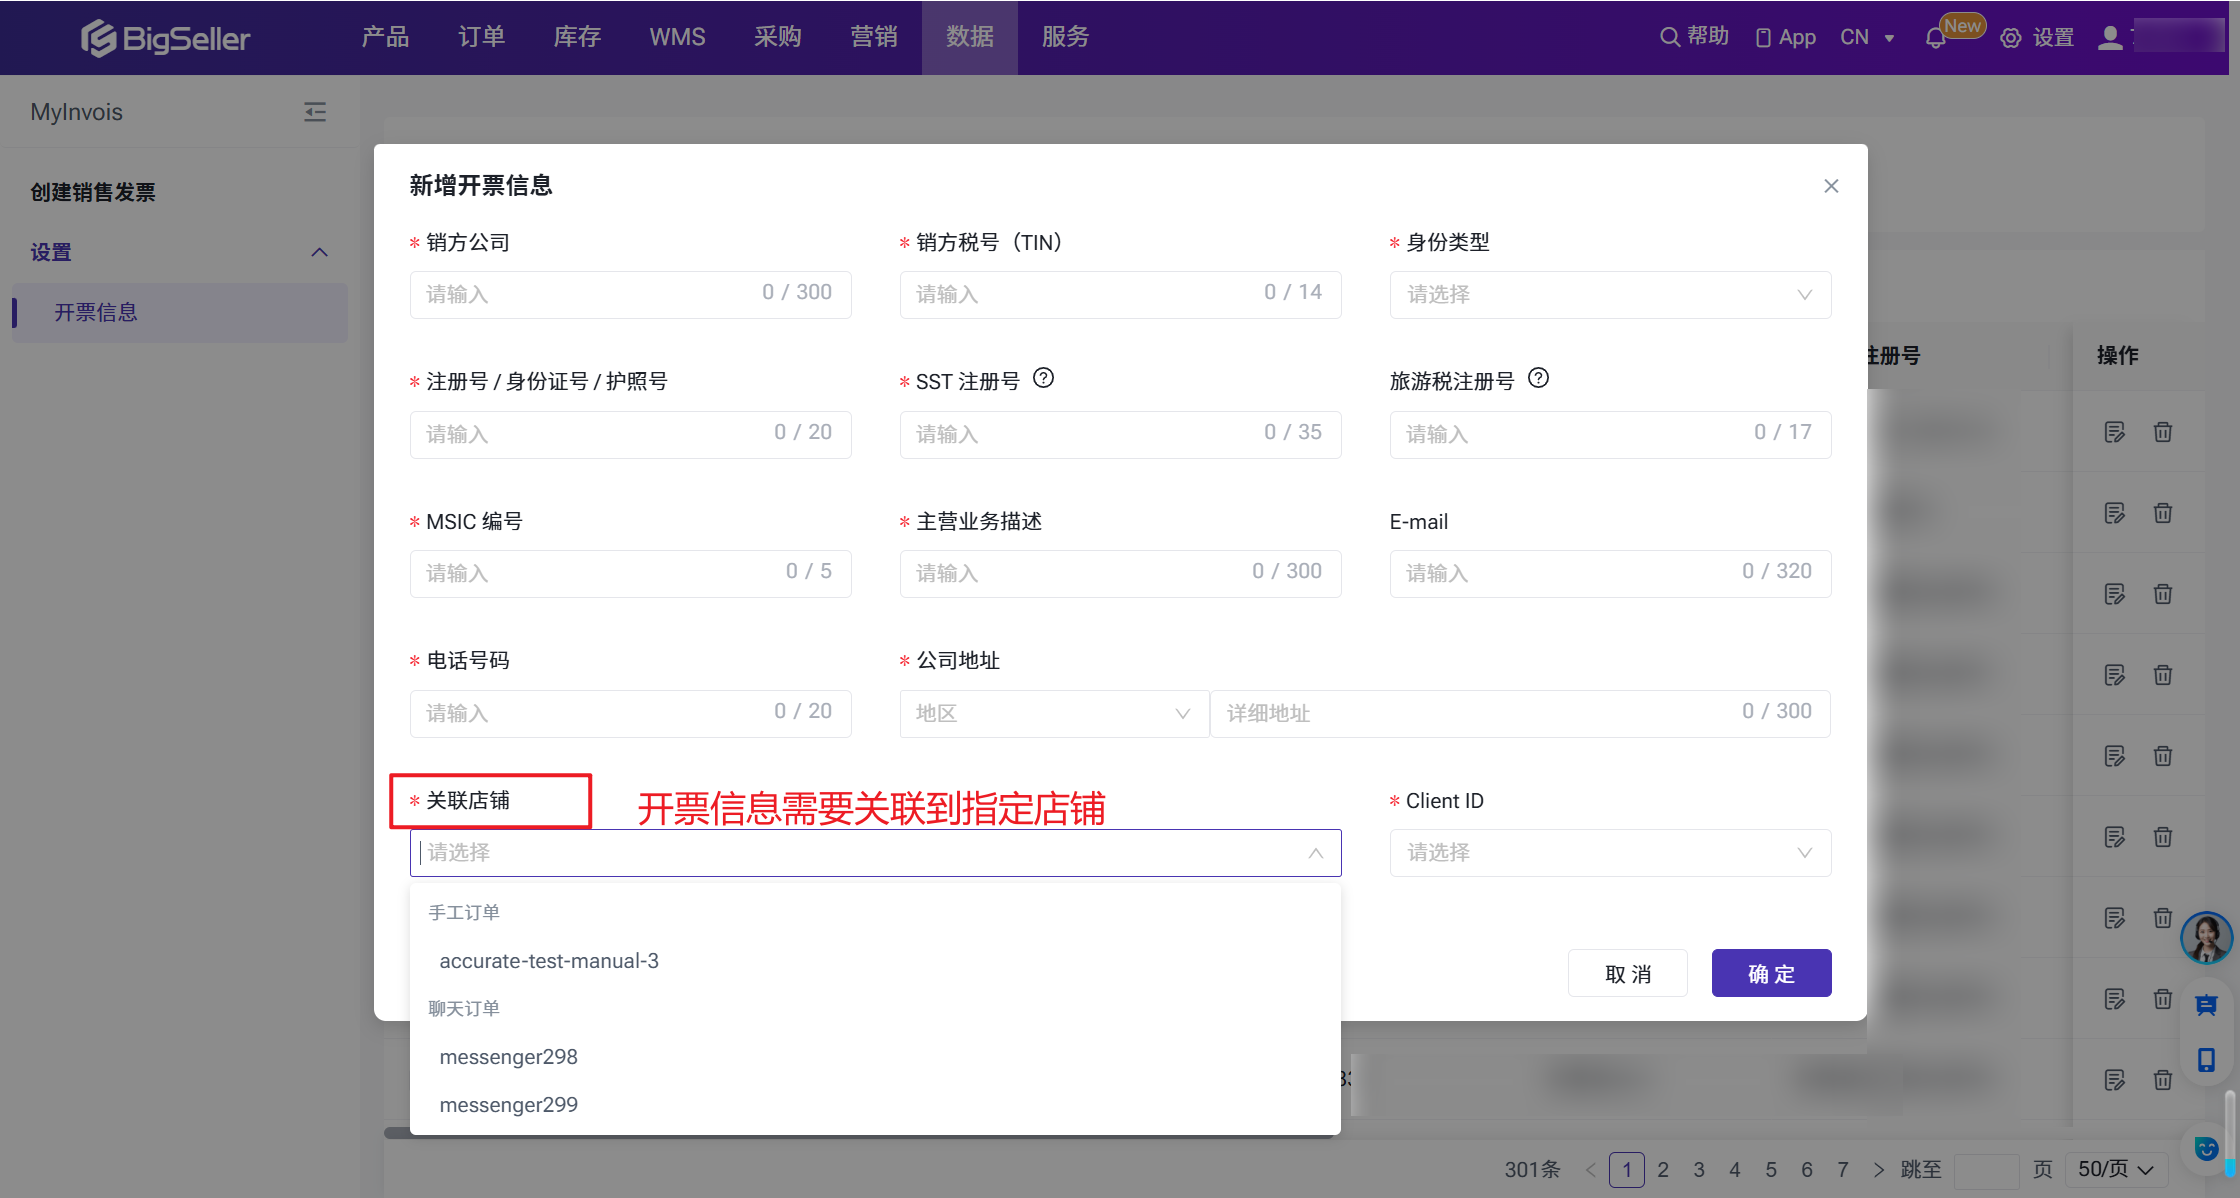The image size is (2240, 1198).
Task: Click edit icon in first table row
Action: click(2114, 432)
